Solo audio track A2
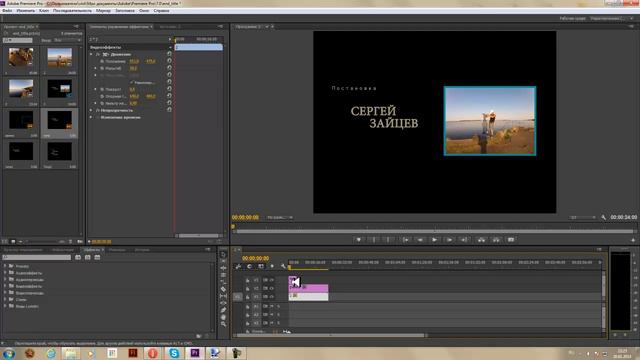This screenshot has height=360, width=640. coord(279,315)
